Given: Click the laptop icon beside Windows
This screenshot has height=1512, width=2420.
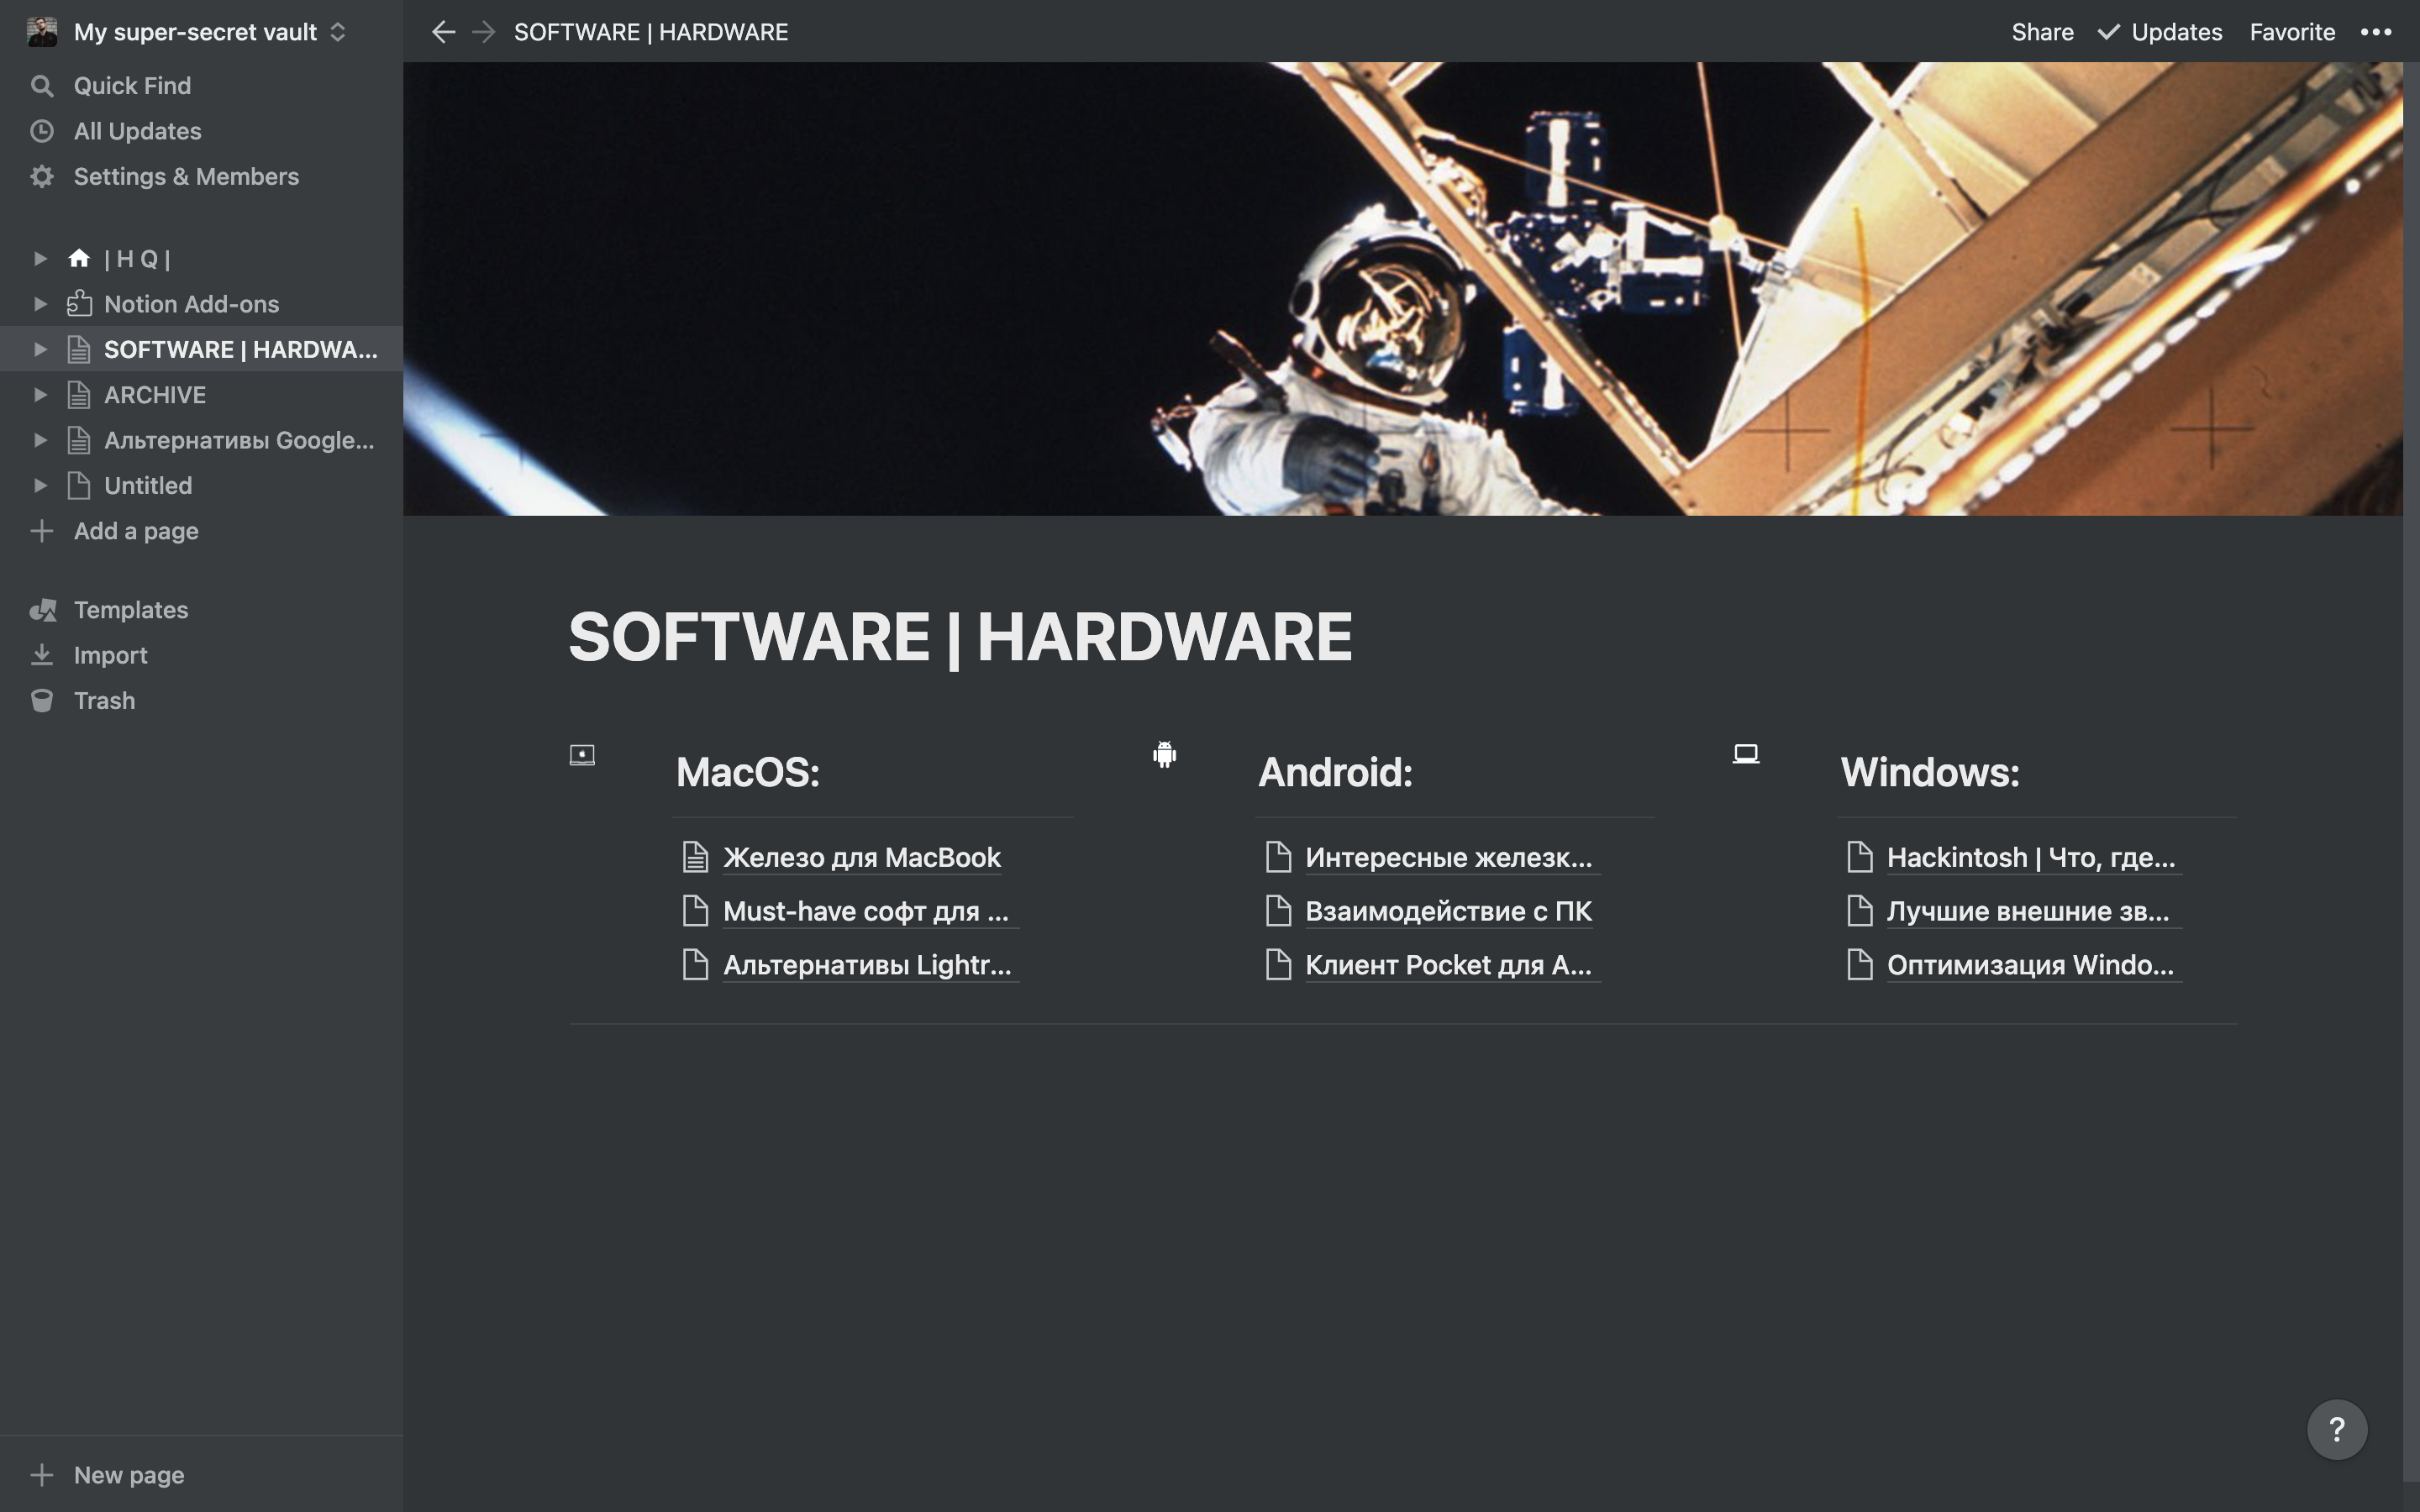Looking at the screenshot, I should (1745, 754).
